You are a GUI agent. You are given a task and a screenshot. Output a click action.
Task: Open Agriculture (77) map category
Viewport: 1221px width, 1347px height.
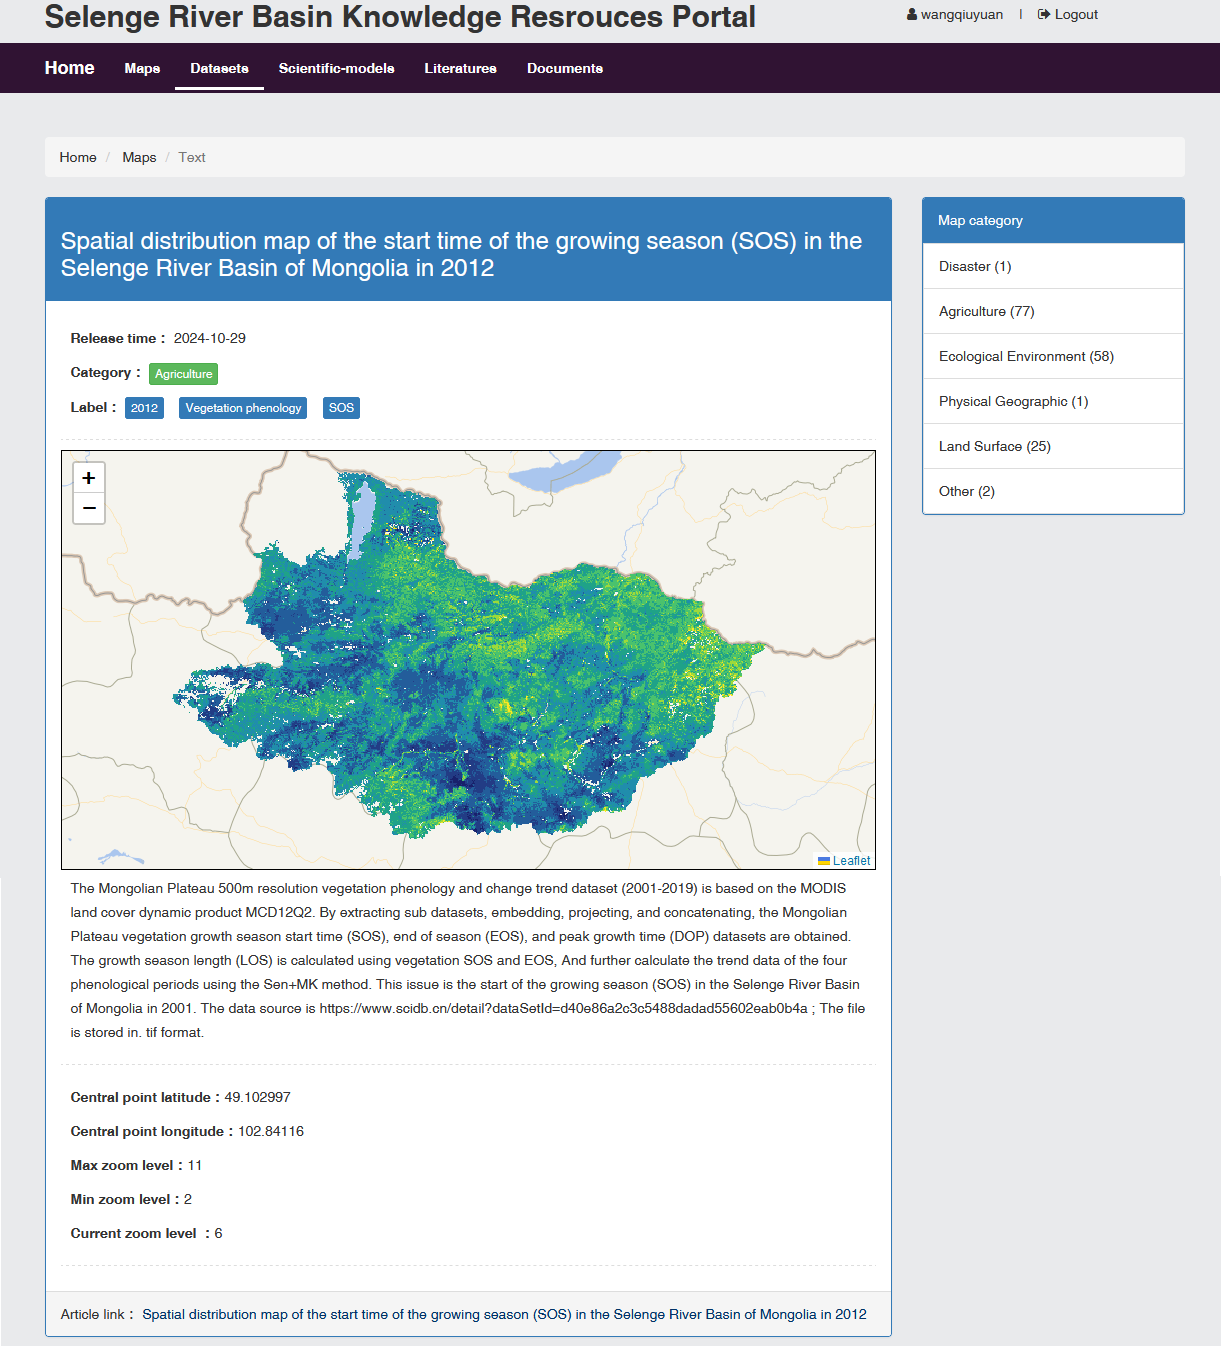coord(1053,311)
